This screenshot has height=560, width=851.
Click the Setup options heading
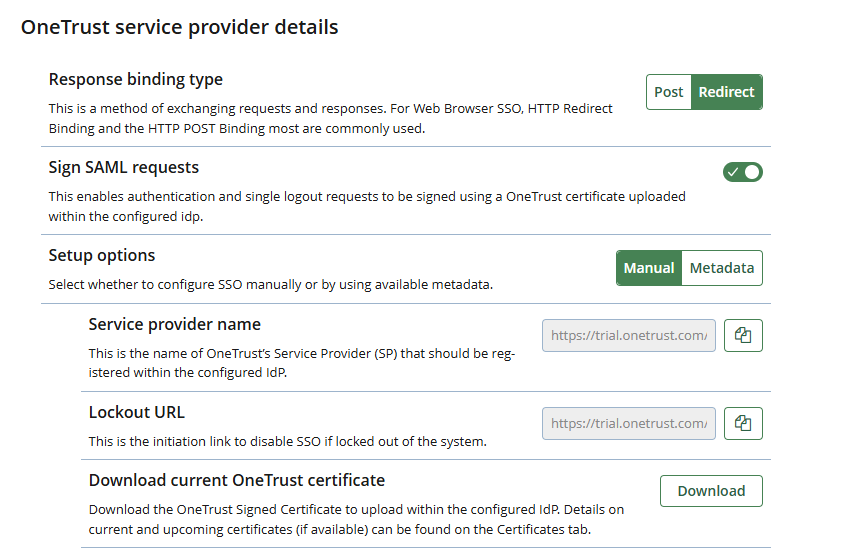[x=102, y=255]
